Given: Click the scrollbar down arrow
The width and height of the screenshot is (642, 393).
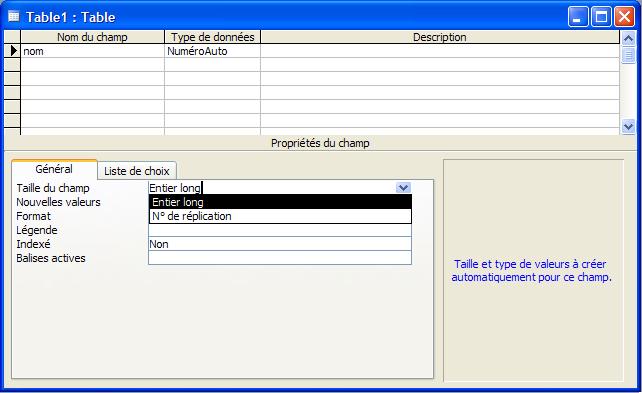Looking at the screenshot, I should (628, 126).
